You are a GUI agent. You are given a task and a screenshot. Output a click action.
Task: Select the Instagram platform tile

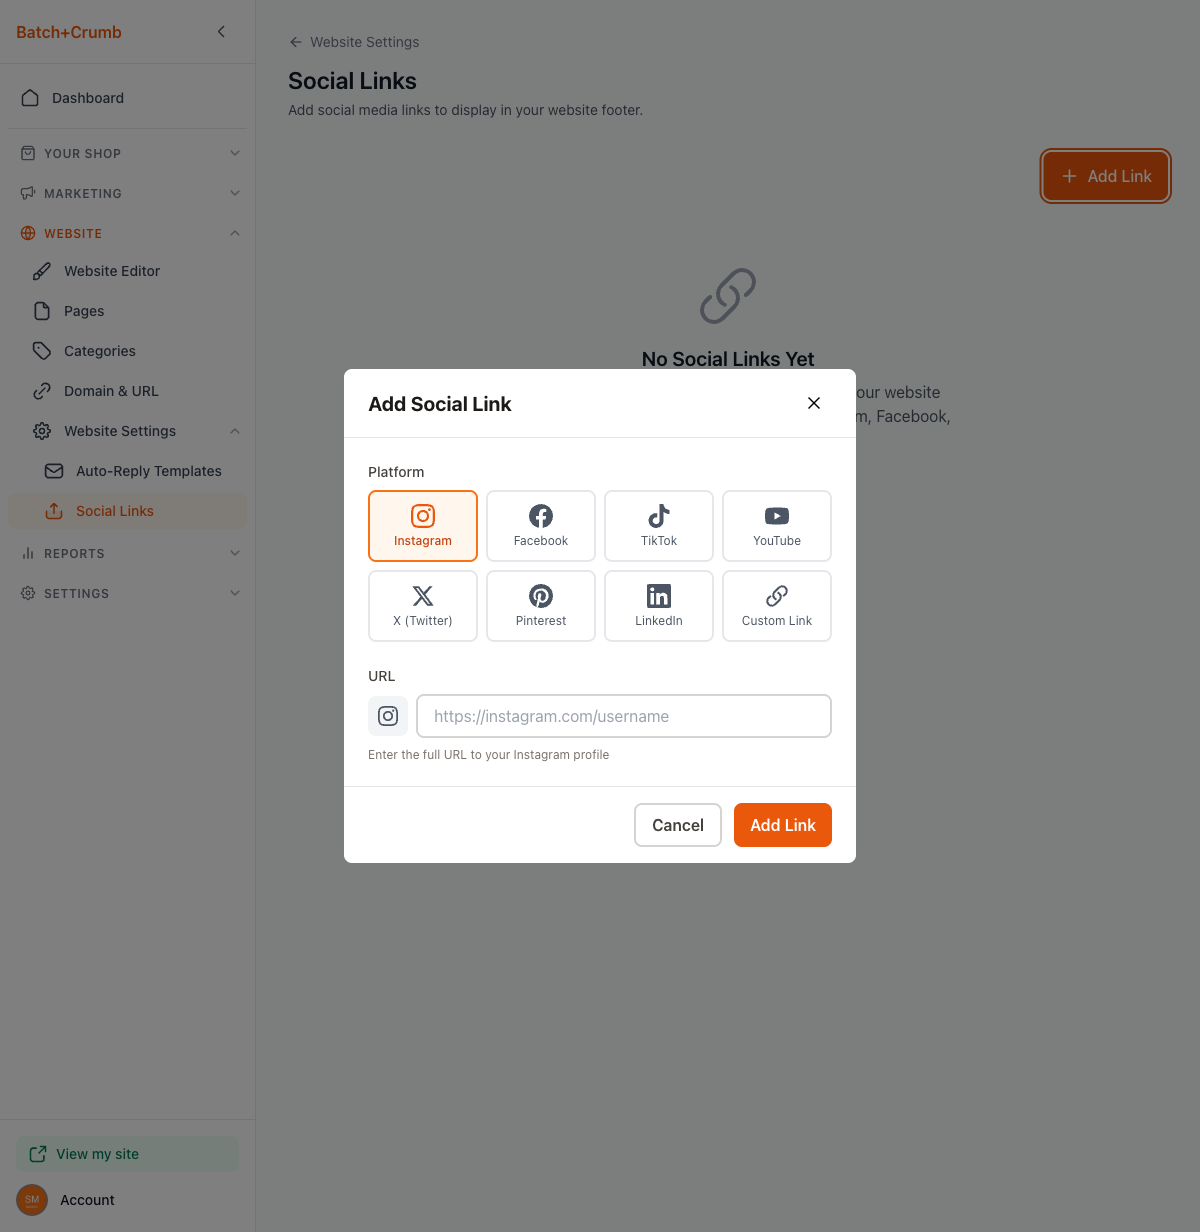pyautogui.click(x=423, y=526)
